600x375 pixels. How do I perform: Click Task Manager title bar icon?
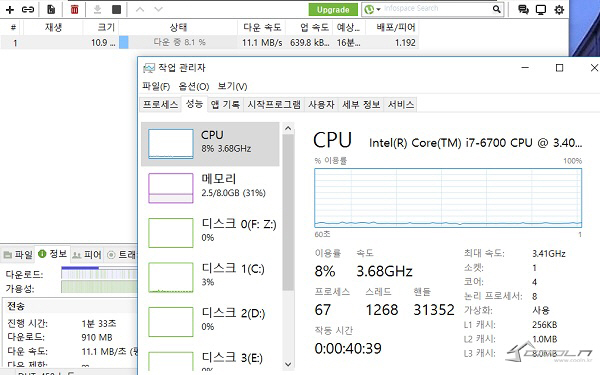pos(149,68)
